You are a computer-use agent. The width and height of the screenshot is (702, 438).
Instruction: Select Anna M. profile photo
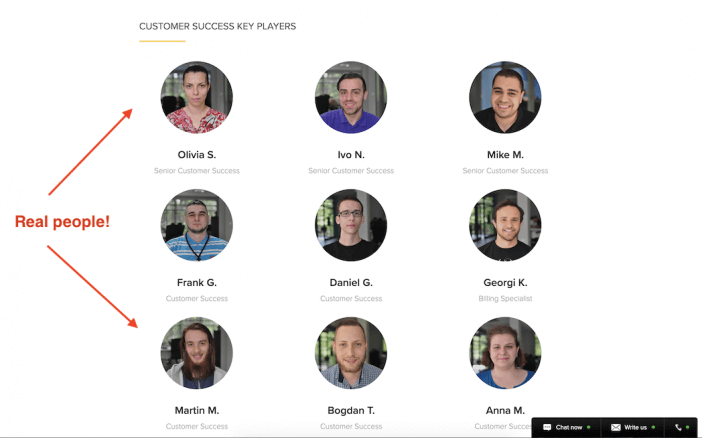[505, 353]
